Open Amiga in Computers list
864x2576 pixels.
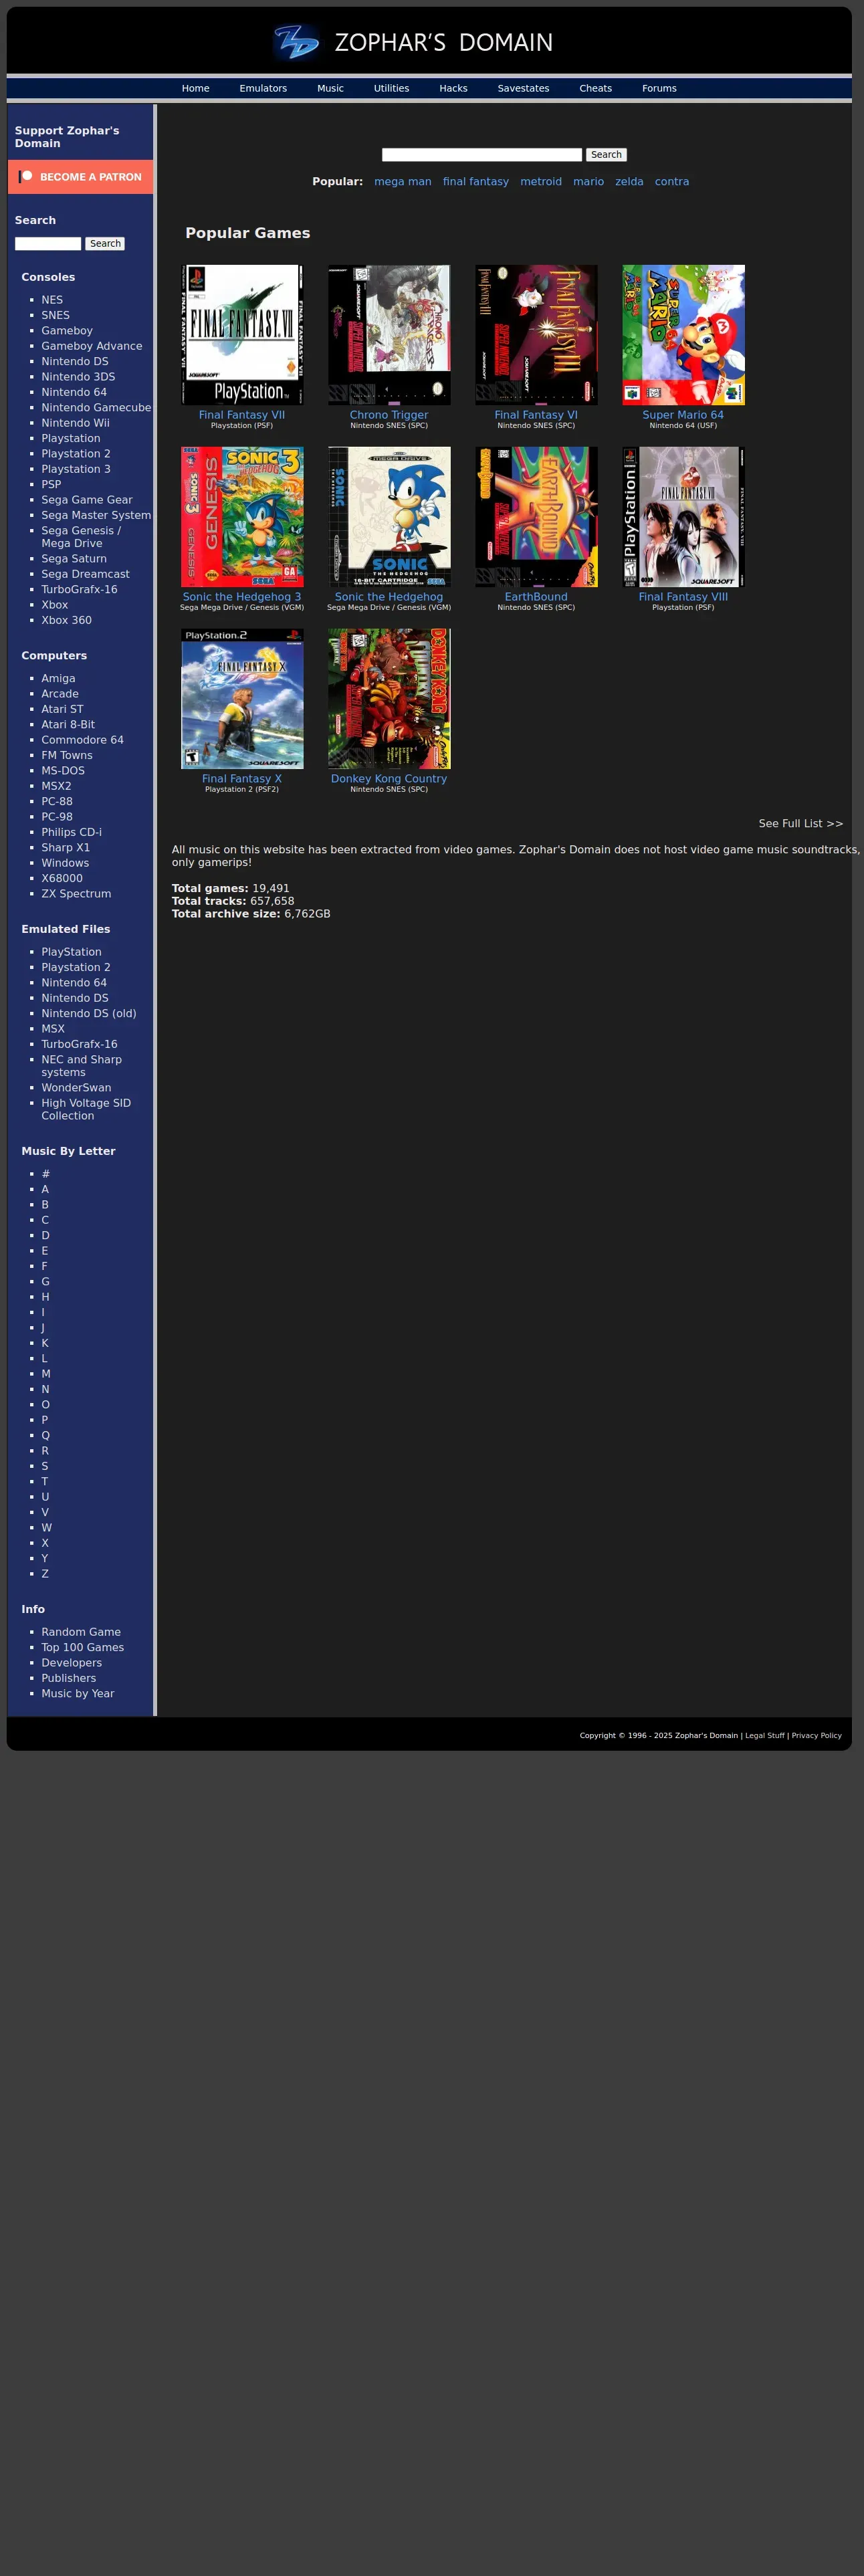pos(58,678)
